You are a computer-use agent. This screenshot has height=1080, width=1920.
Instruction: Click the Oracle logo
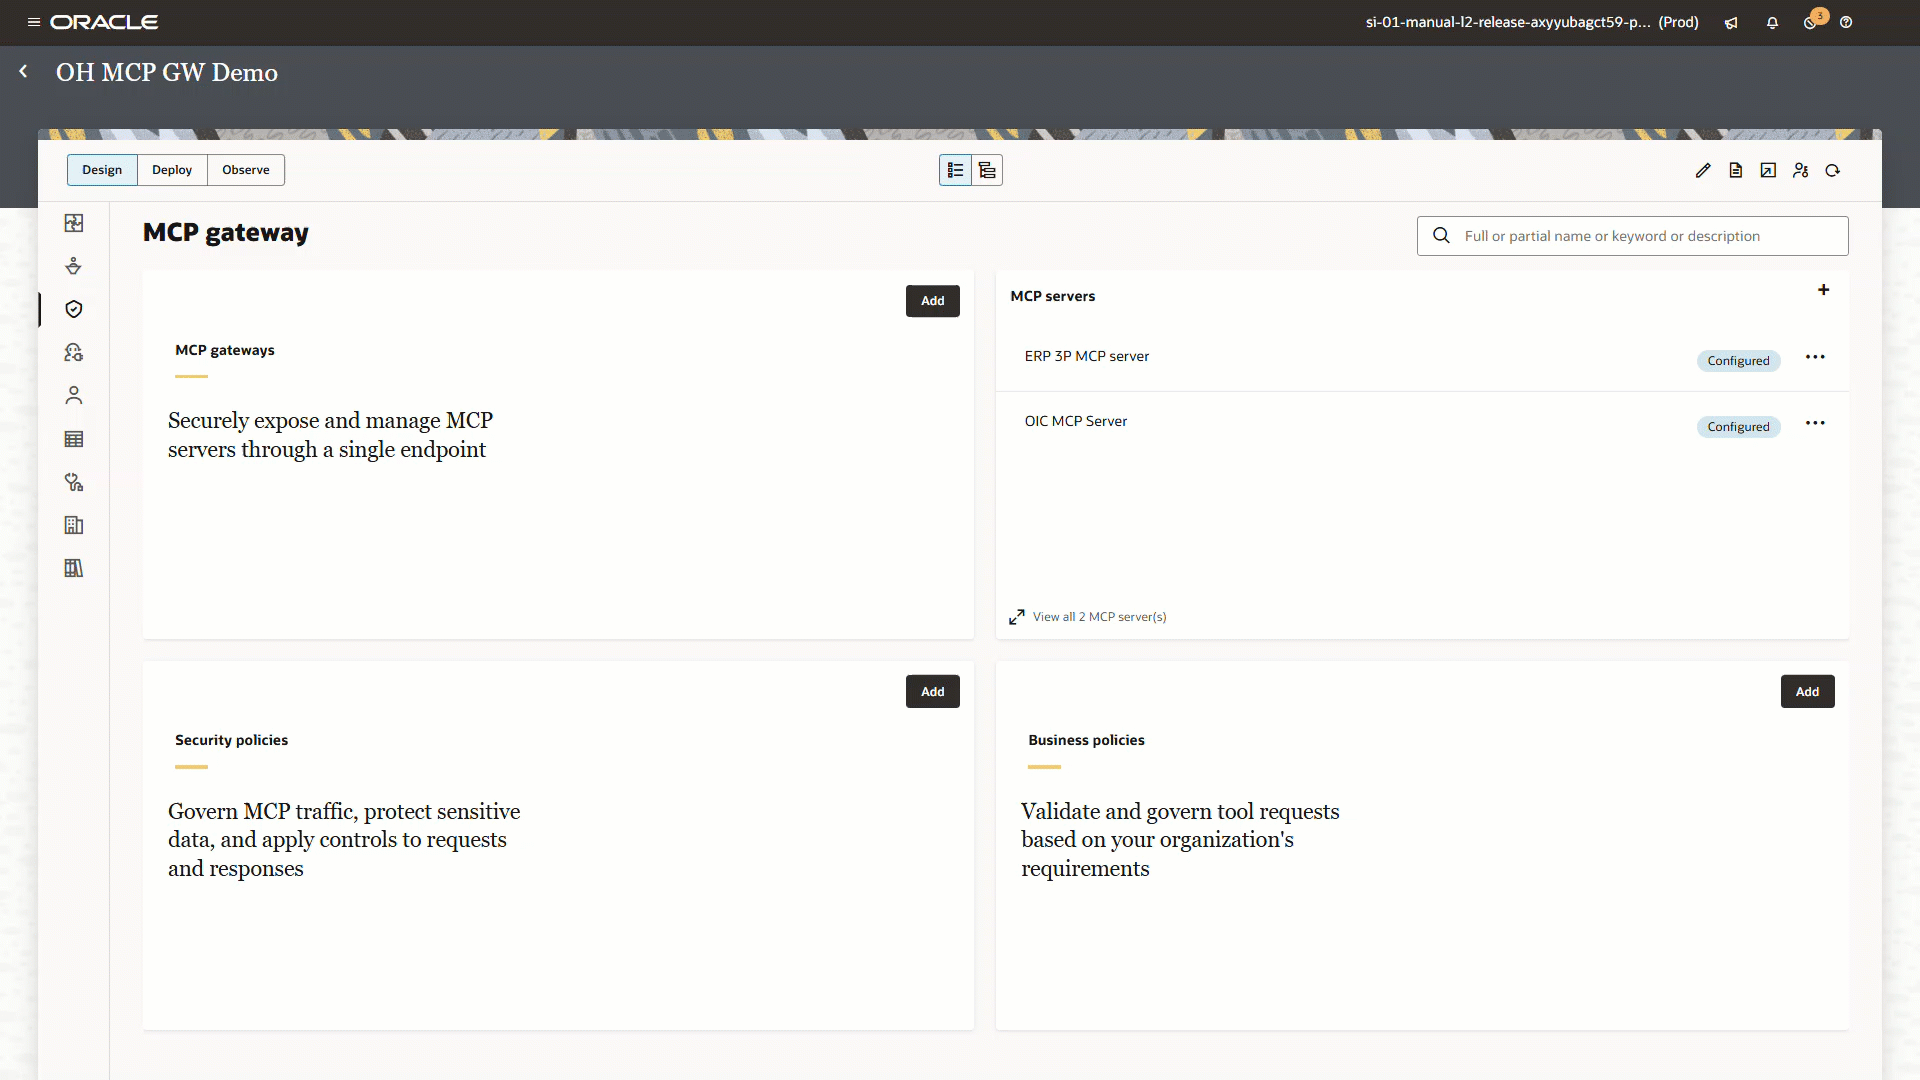pyautogui.click(x=104, y=22)
